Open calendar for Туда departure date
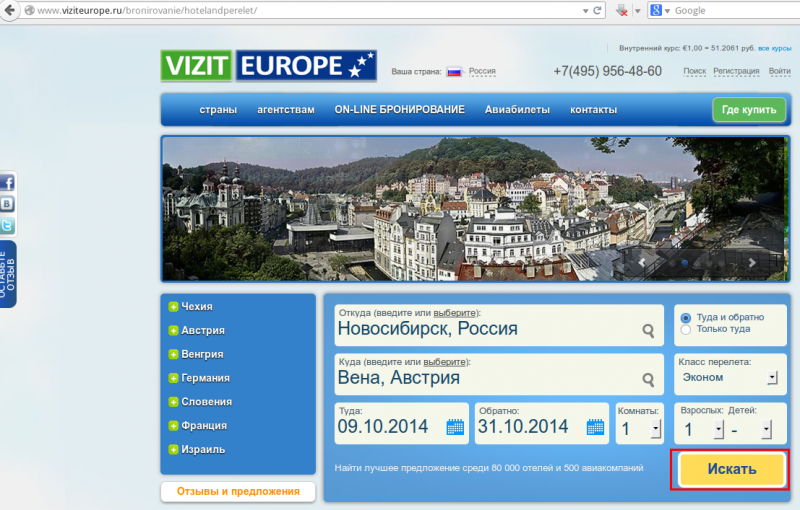 click(455, 427)
